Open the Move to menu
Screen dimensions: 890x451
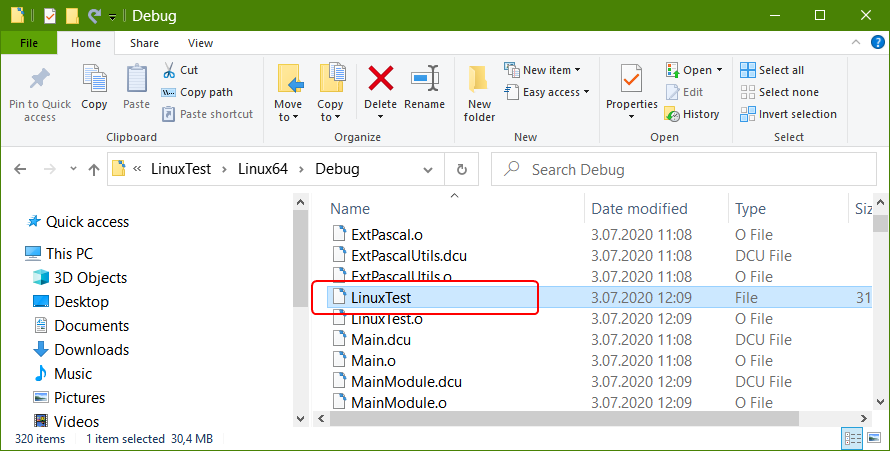tap(288, 94)
